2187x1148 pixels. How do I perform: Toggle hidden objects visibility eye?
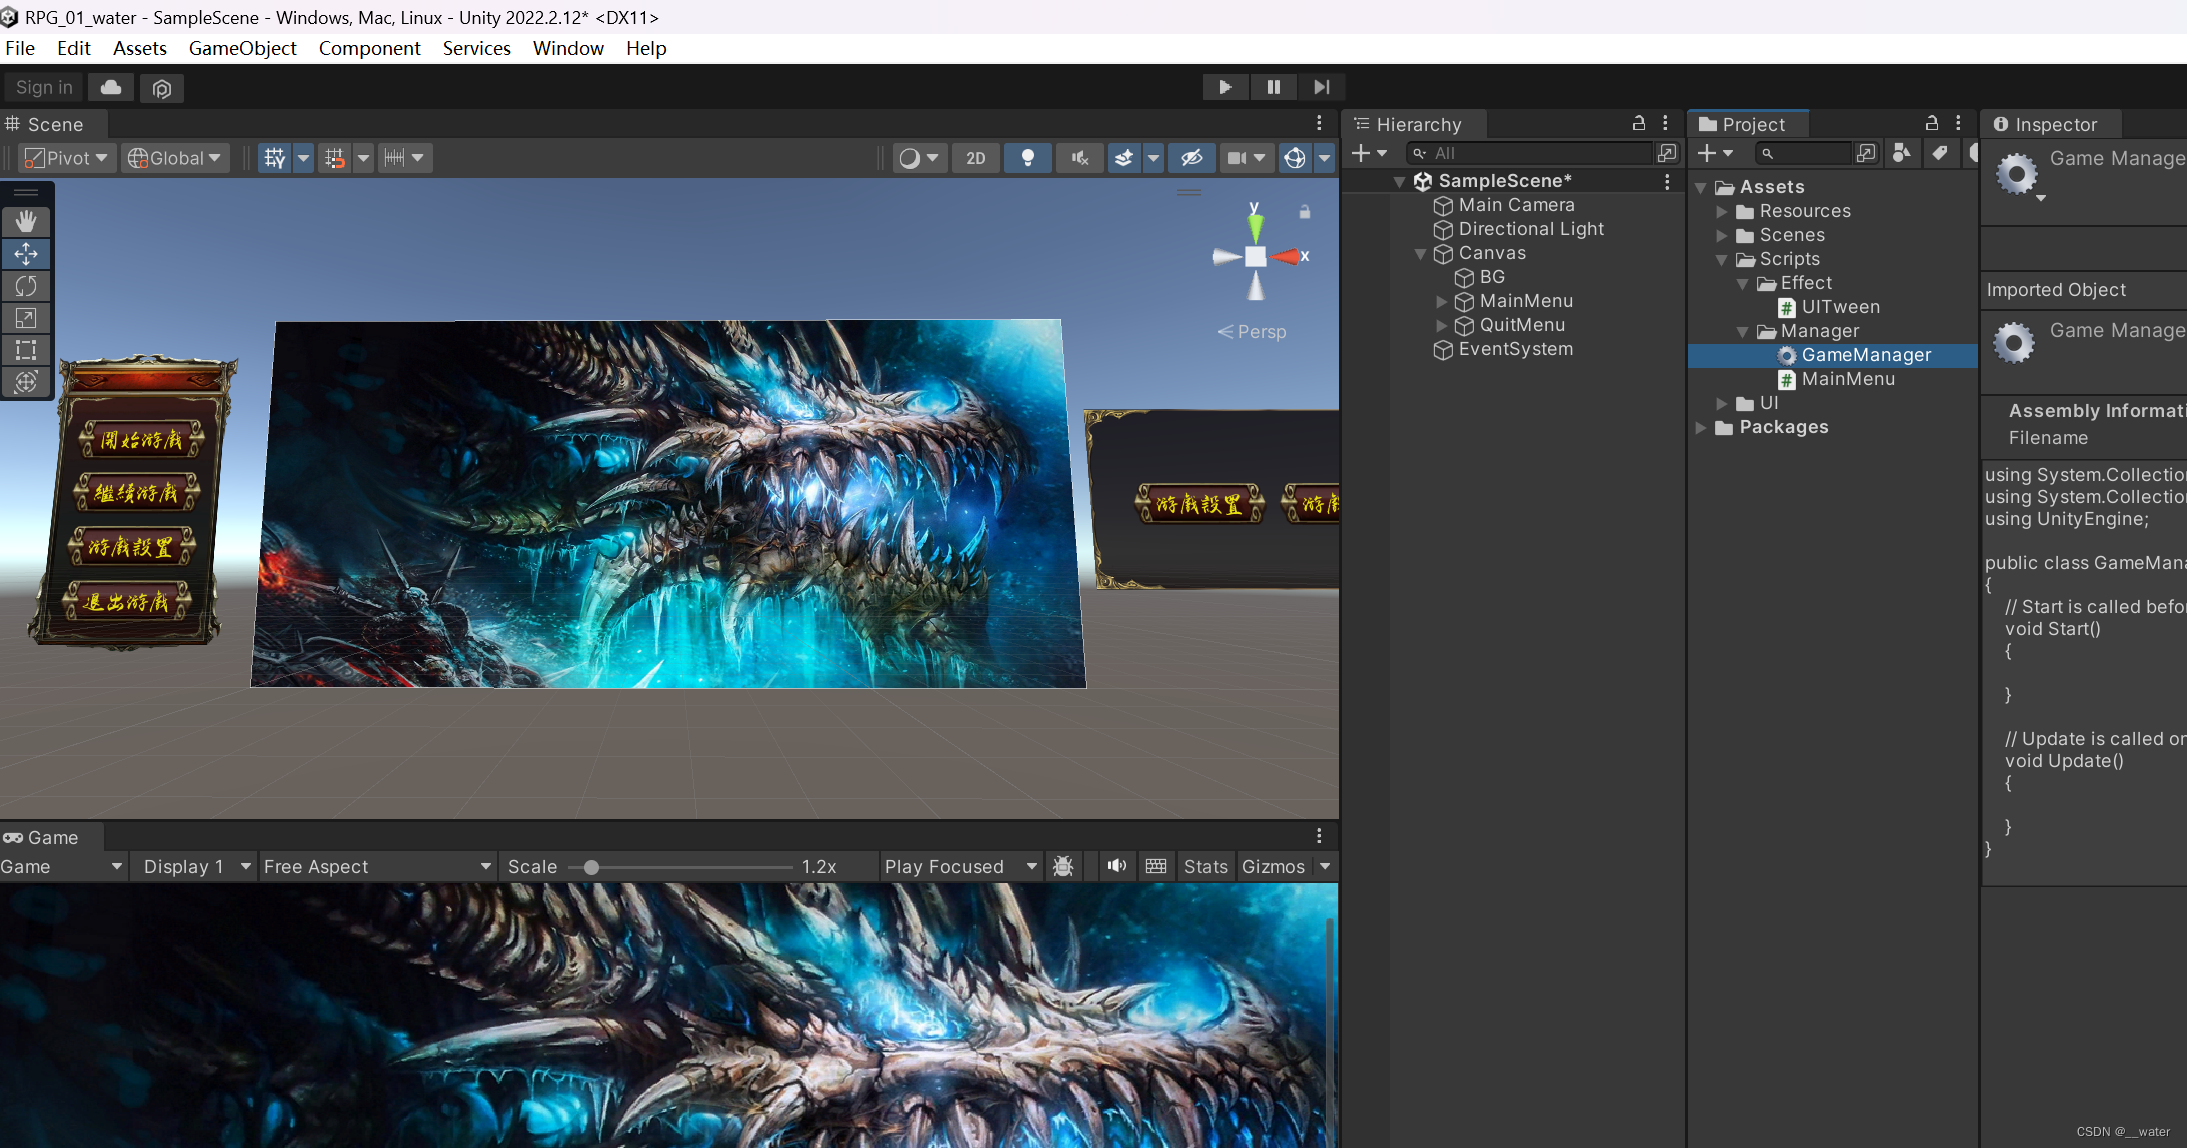click(1191, 158)
